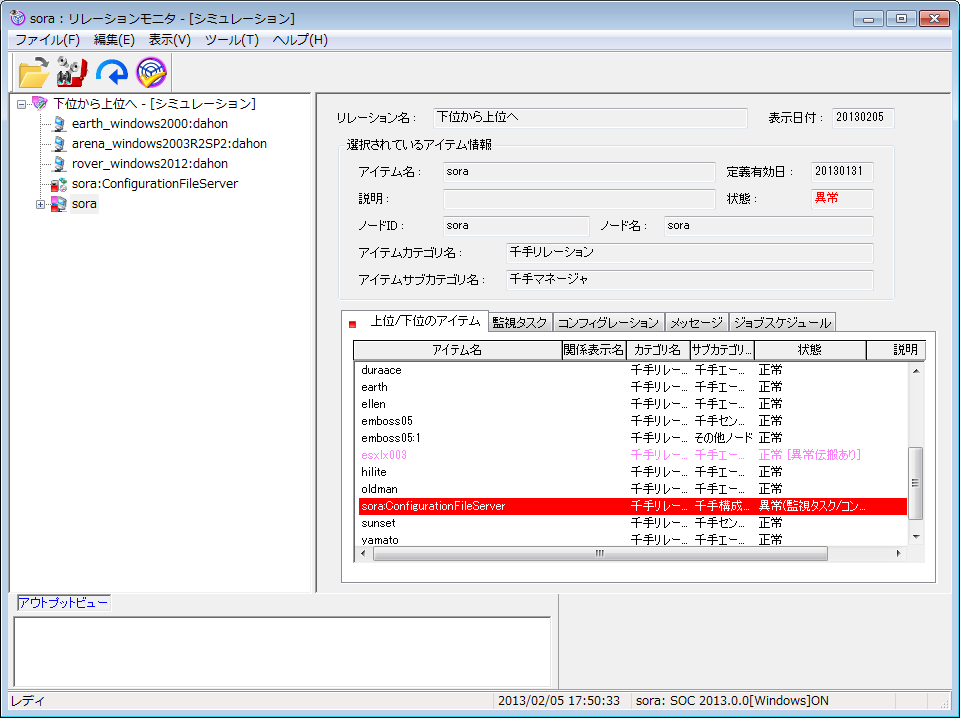Switch to the メッセージ tab
This screenshot has width=960, height=718.
point(697,323)
